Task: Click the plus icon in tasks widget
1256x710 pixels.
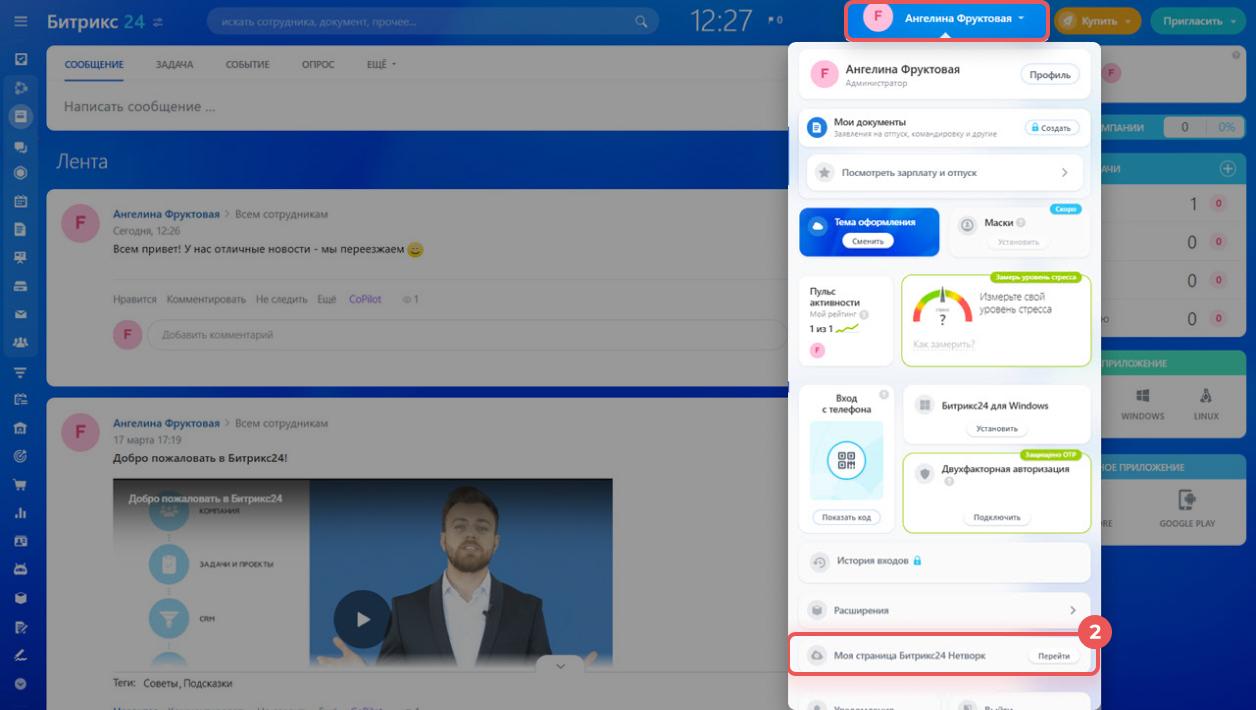Action: click(1228, 169)
